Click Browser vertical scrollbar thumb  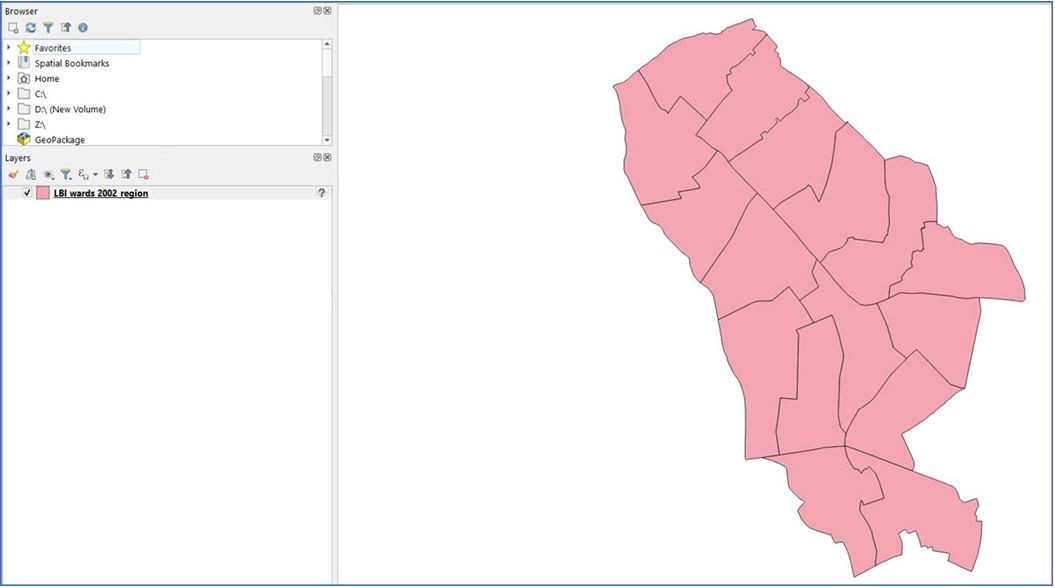pyautogui.click(x=327, y=62)
